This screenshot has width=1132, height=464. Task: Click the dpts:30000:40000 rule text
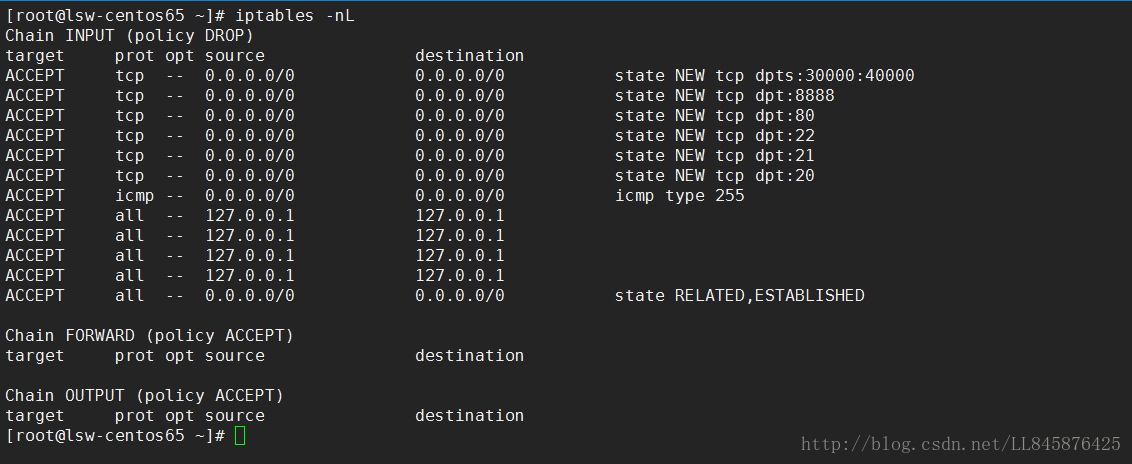pos(835,76)
